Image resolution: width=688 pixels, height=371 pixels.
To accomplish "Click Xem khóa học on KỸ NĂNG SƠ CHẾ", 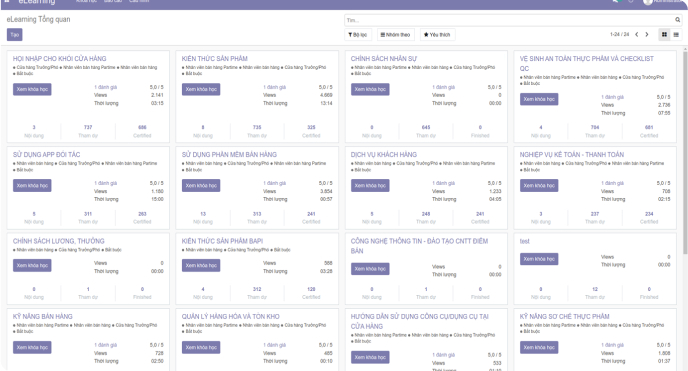I will [x=539, y=347].
